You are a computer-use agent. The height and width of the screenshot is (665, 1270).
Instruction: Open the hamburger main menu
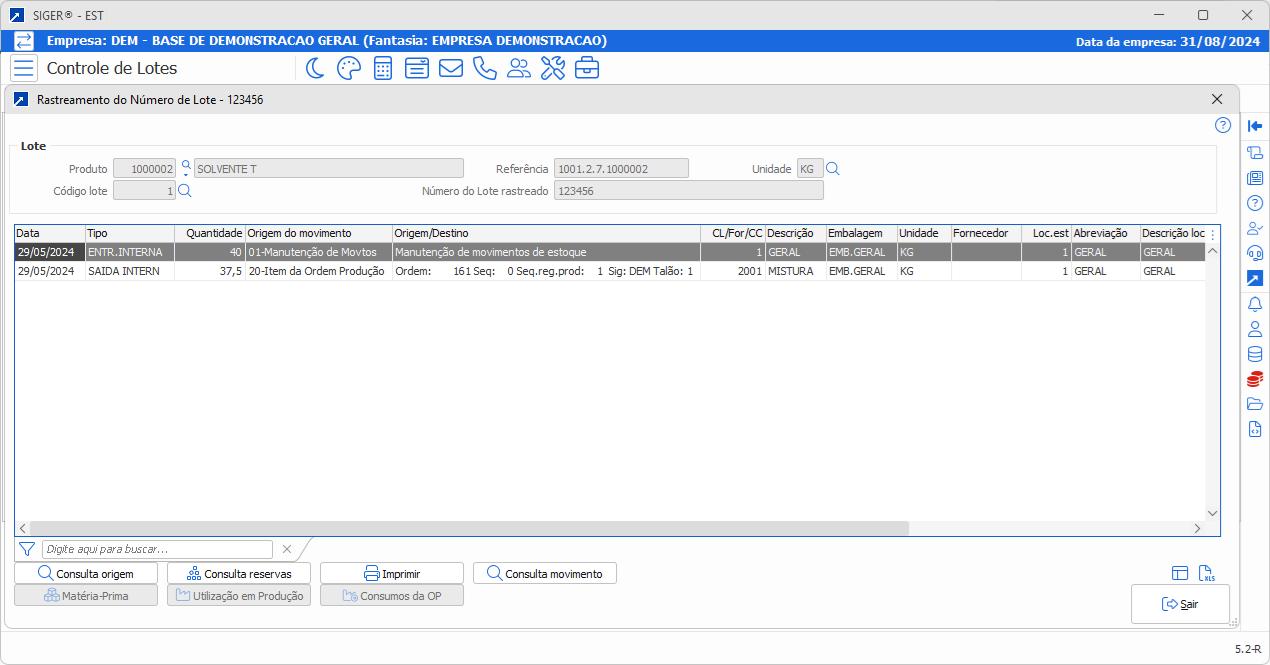[24, 68]
